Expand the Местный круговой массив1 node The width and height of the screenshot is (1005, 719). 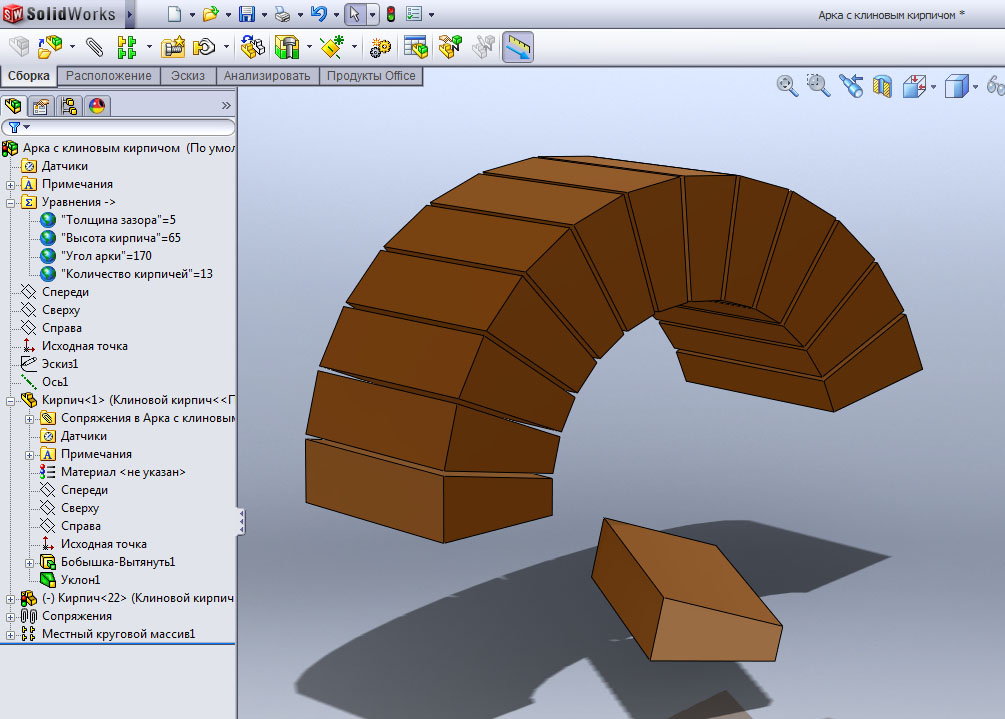(10, 634)
